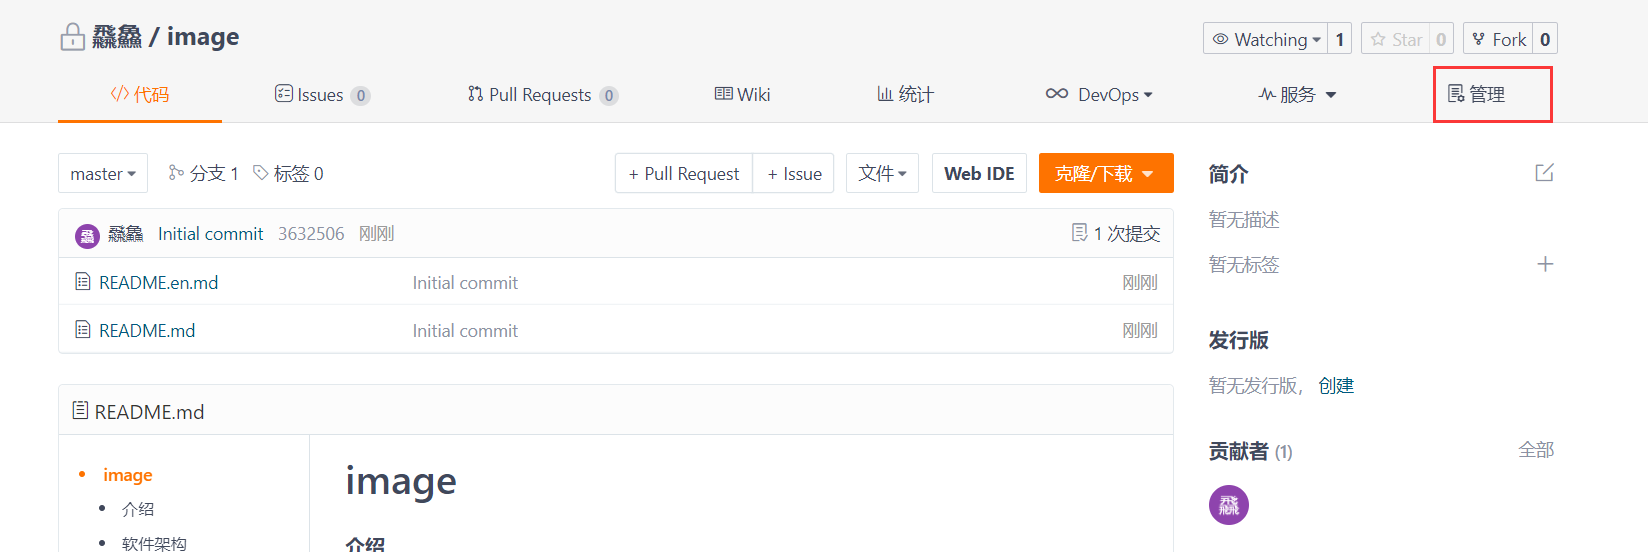The height and width of the screenshot is (552, 1648).
Task: Add a tag with the plus icon
Action: coord(1545,264)
